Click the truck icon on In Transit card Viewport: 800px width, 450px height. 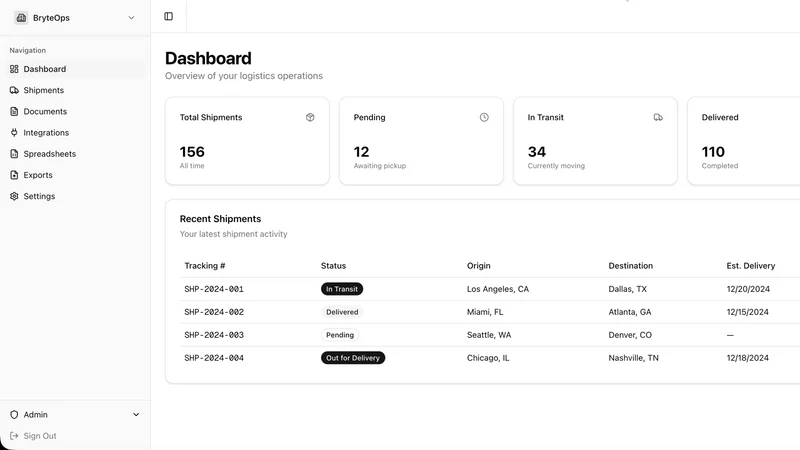pyautogui.click(x=658, y=117)
